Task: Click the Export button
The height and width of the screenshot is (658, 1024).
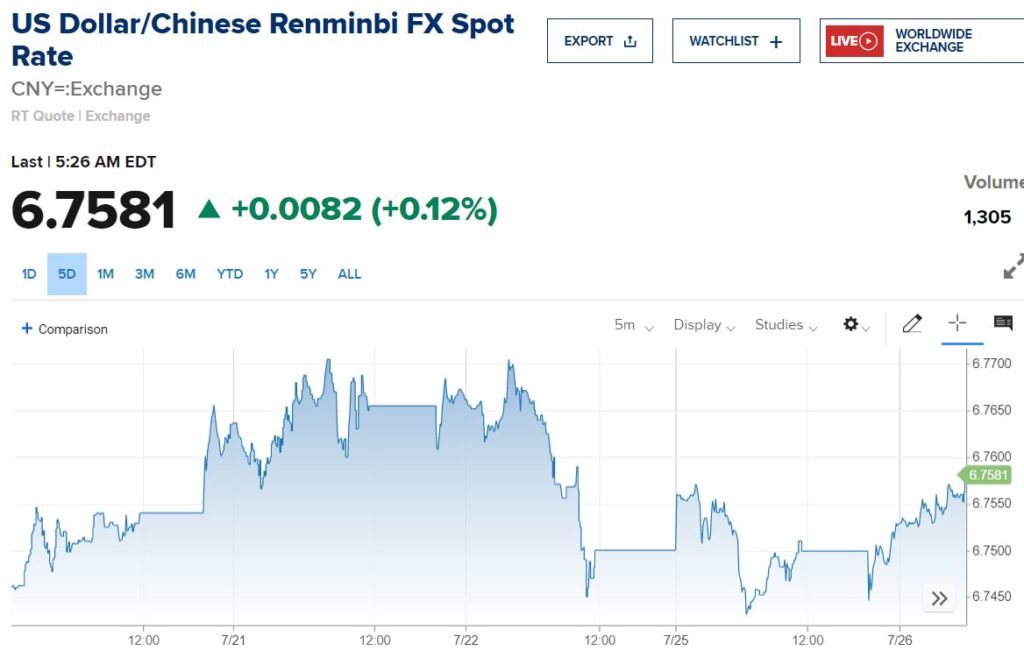Action: 600,41
